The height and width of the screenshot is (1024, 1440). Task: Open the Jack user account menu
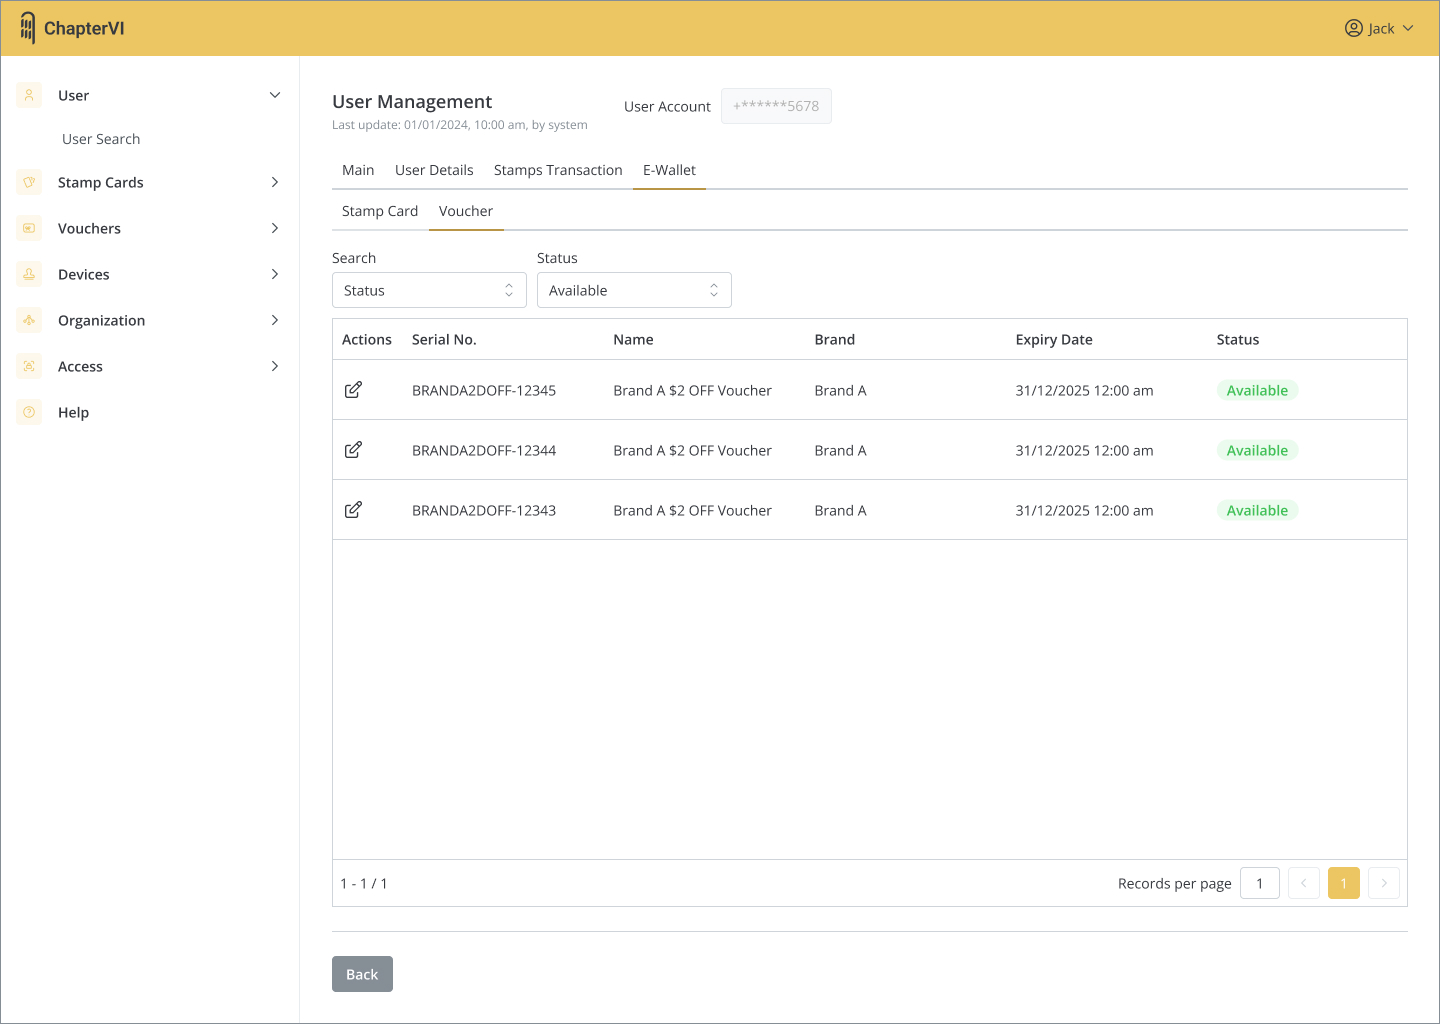(x=1379, y=28)
